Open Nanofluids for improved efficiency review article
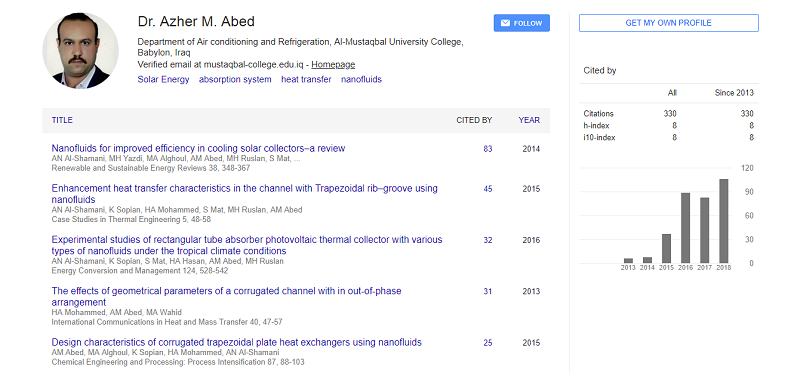Viewport: 800px width, 373px height. tap(198, 148)
